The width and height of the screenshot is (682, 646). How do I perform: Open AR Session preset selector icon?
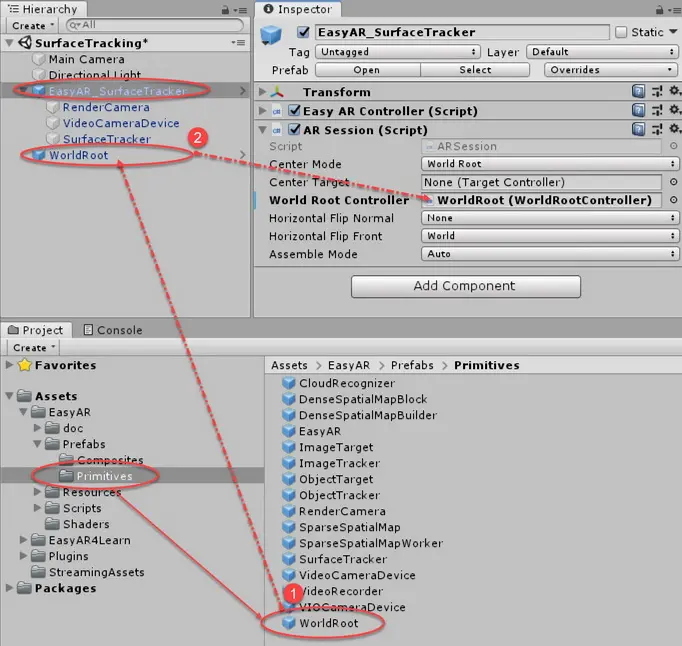657,129
